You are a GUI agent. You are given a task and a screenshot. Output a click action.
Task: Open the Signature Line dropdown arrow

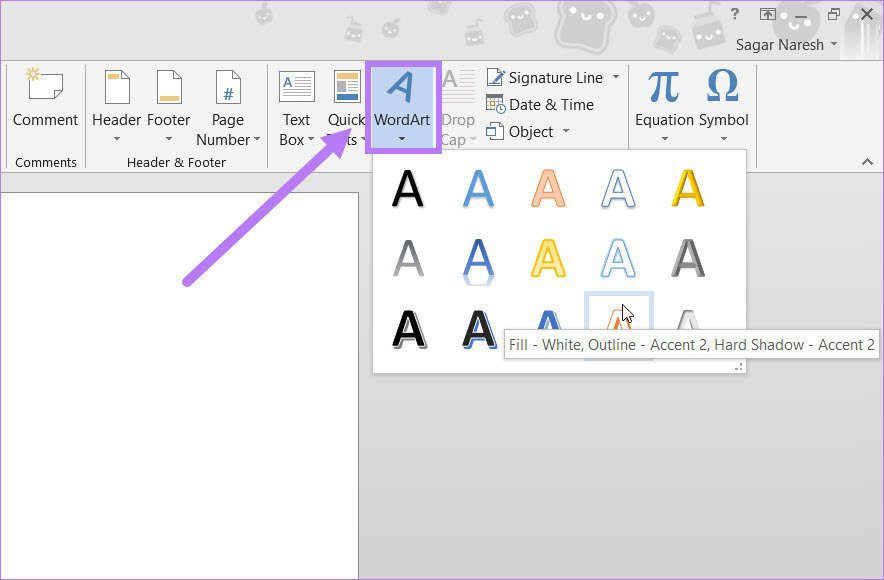[616, 77]
